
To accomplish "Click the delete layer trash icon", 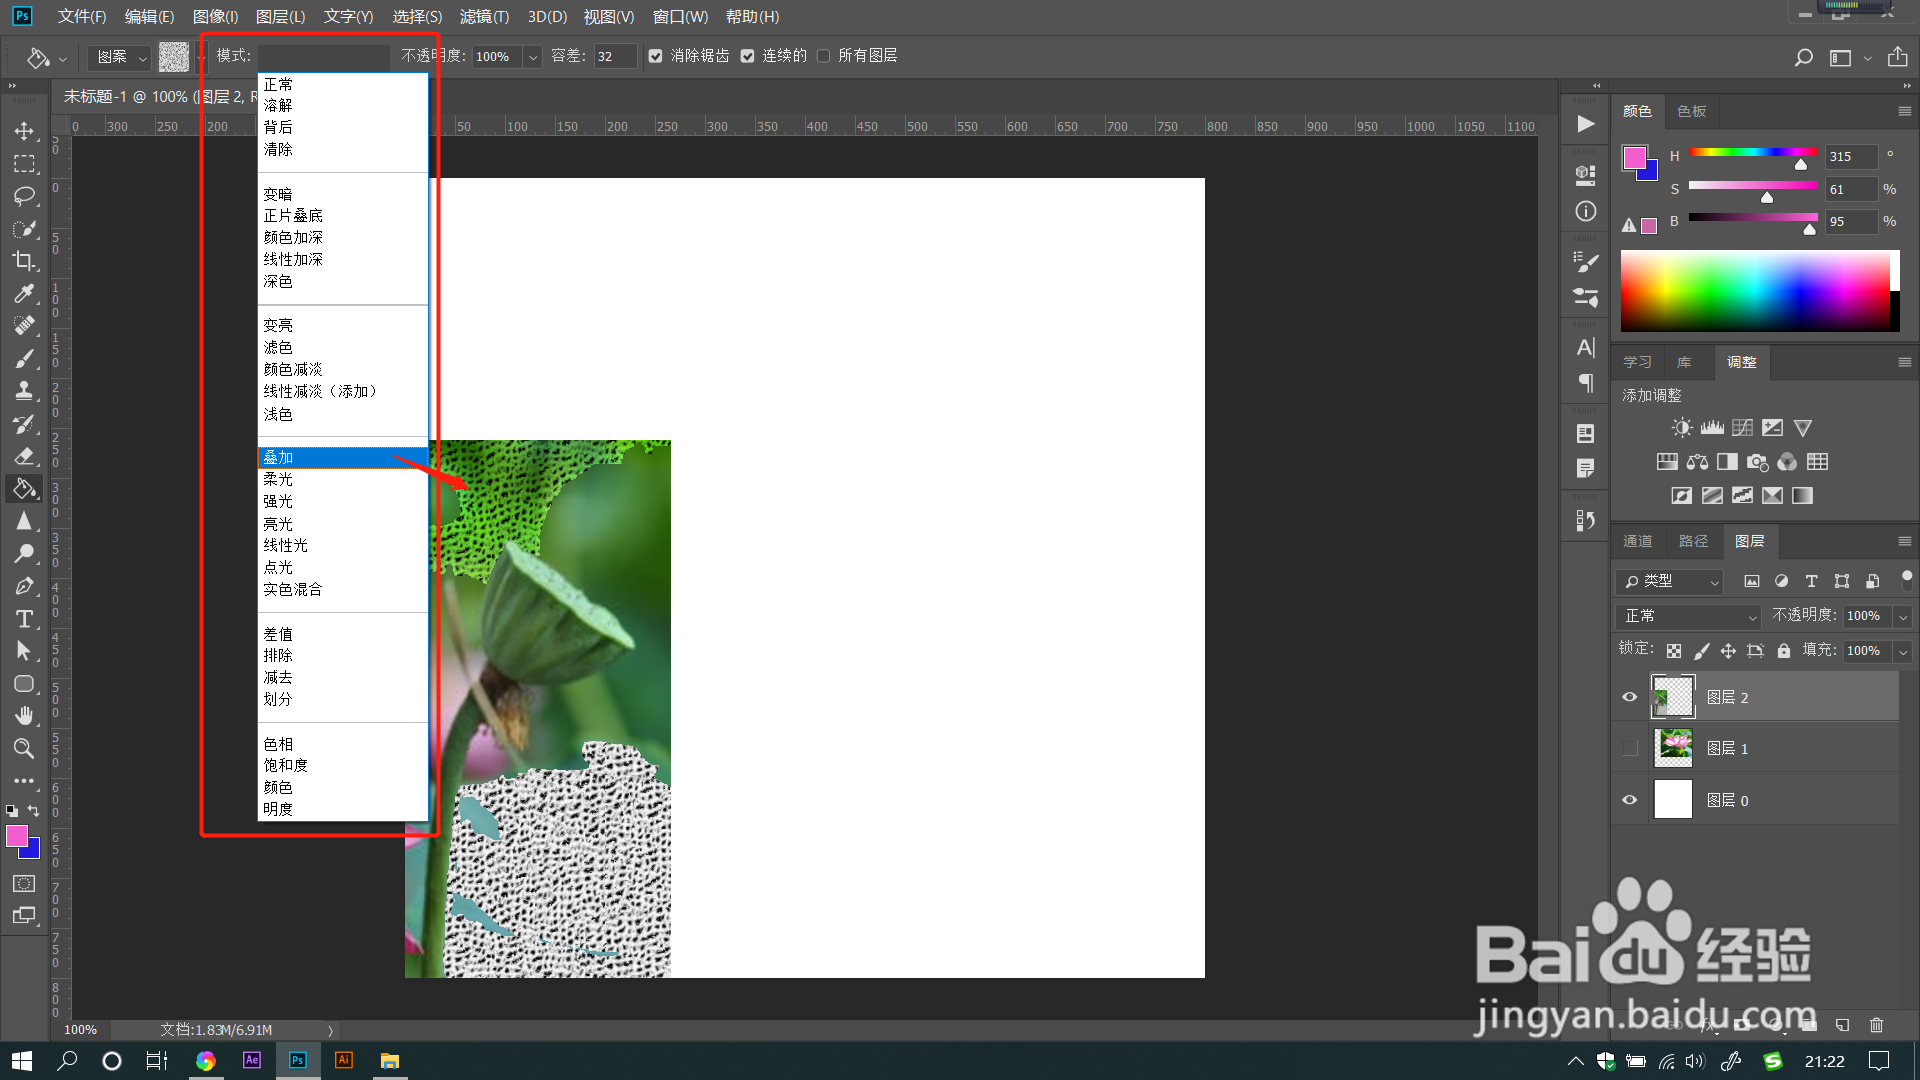I will [x=1876, y=1025].
